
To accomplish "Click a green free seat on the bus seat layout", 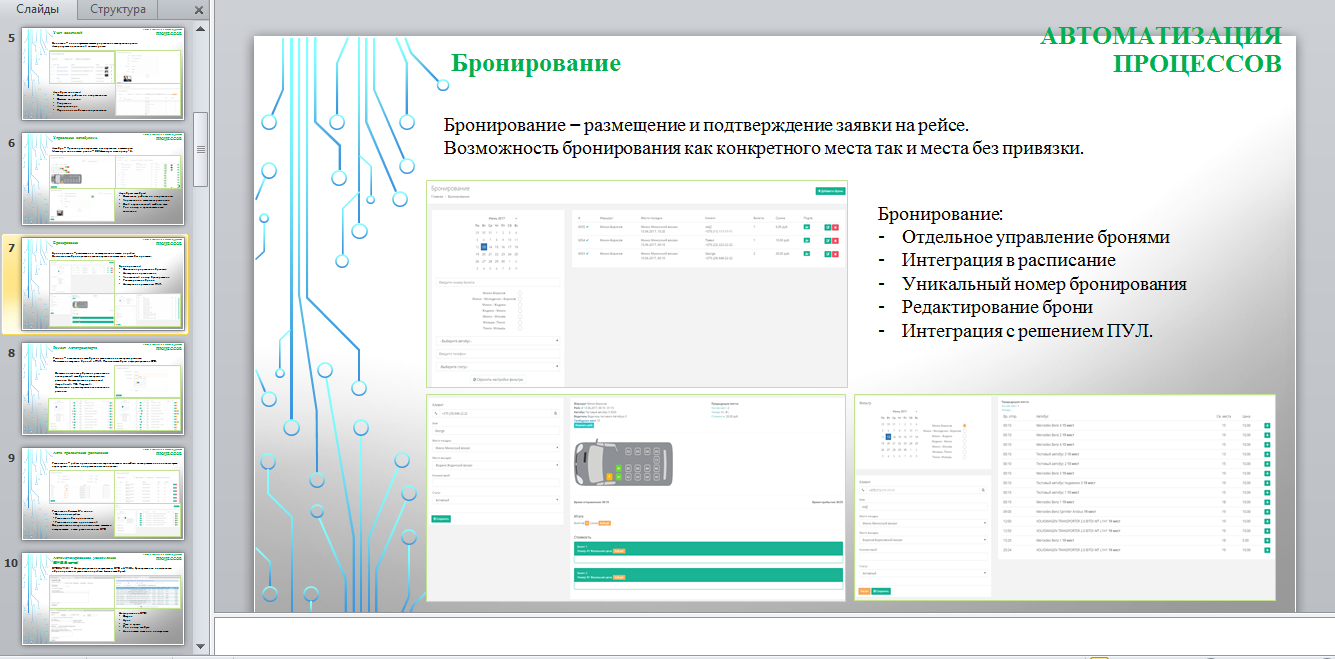I will click(x=619, y=468).
